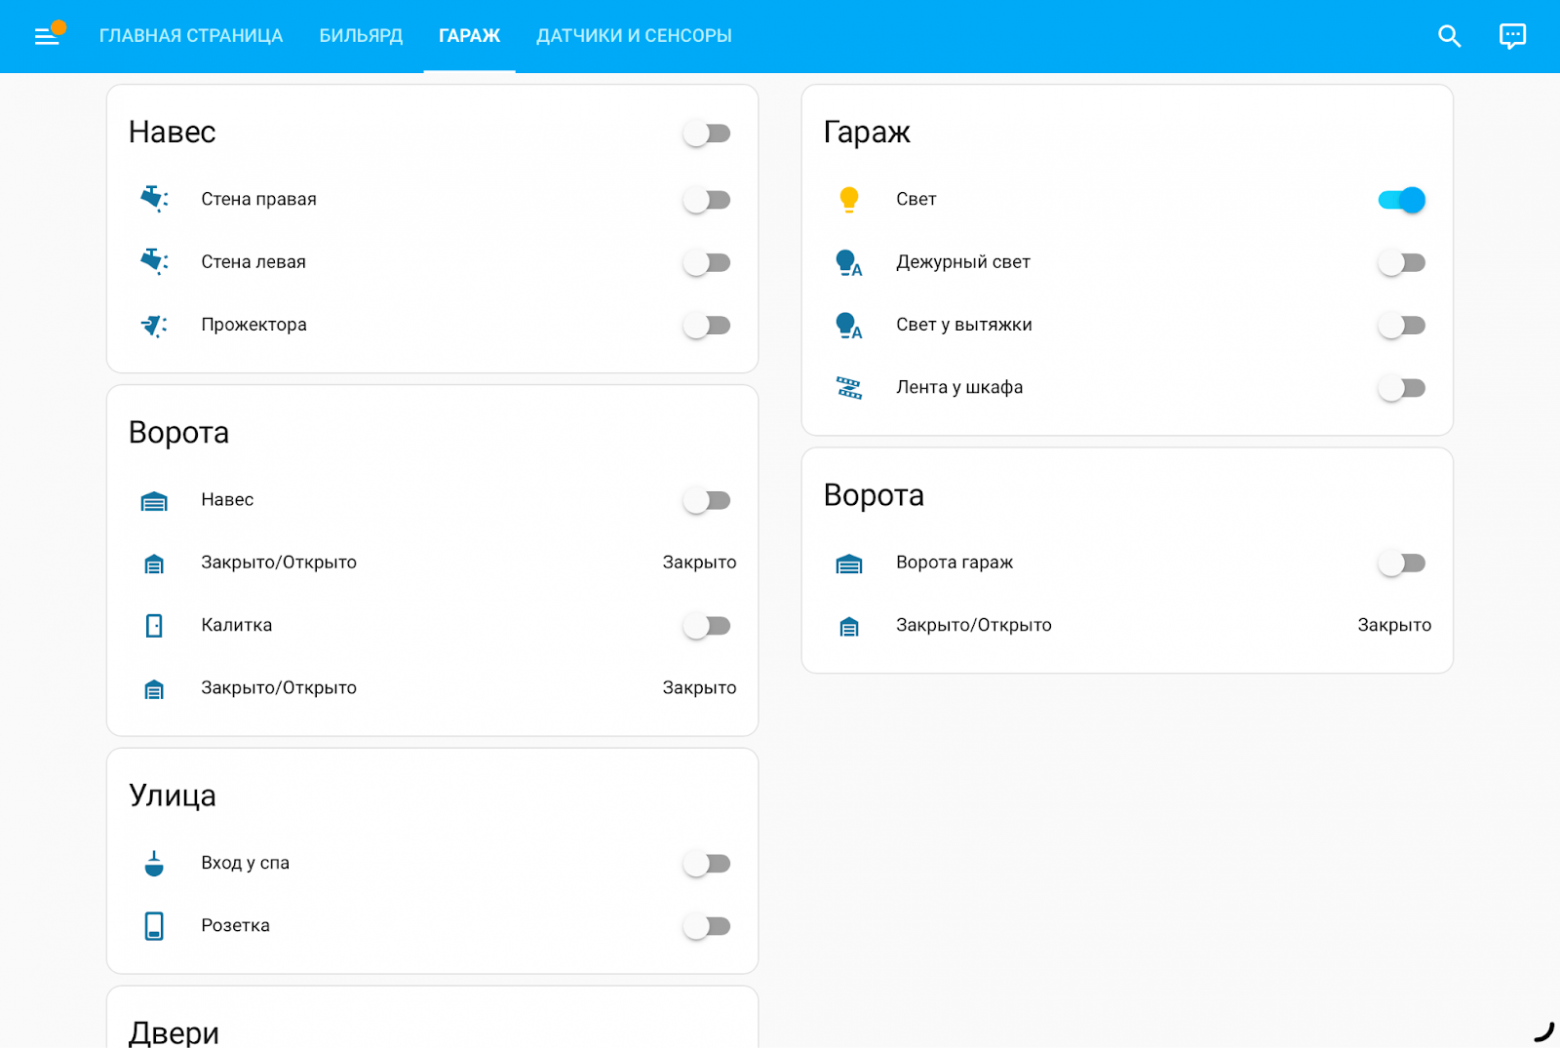Toggle the Навес card header switch
The width and height of the screenshot is (1560, 1048).
point(707,133)
